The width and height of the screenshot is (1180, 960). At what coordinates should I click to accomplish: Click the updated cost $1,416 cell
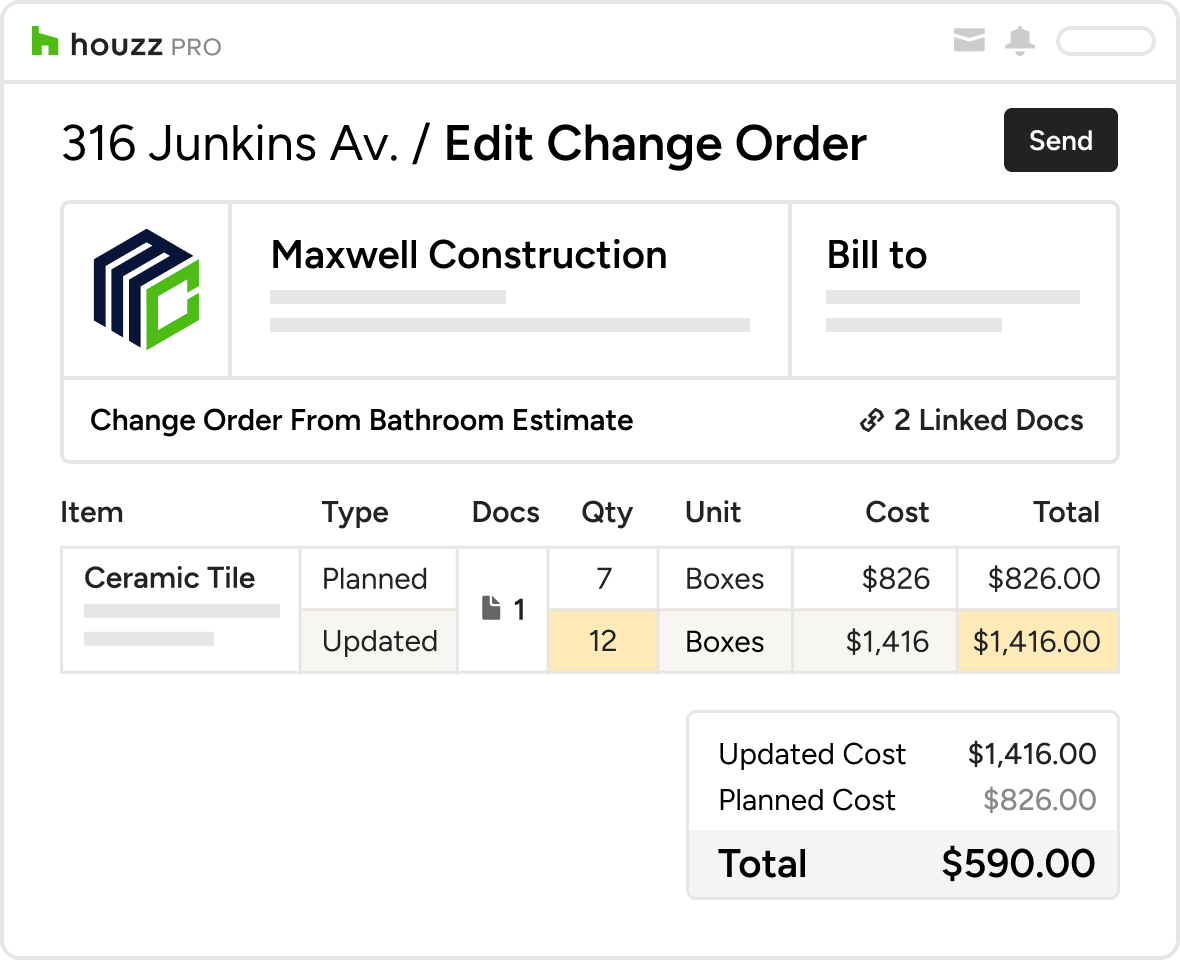click(x=874, y=641)
